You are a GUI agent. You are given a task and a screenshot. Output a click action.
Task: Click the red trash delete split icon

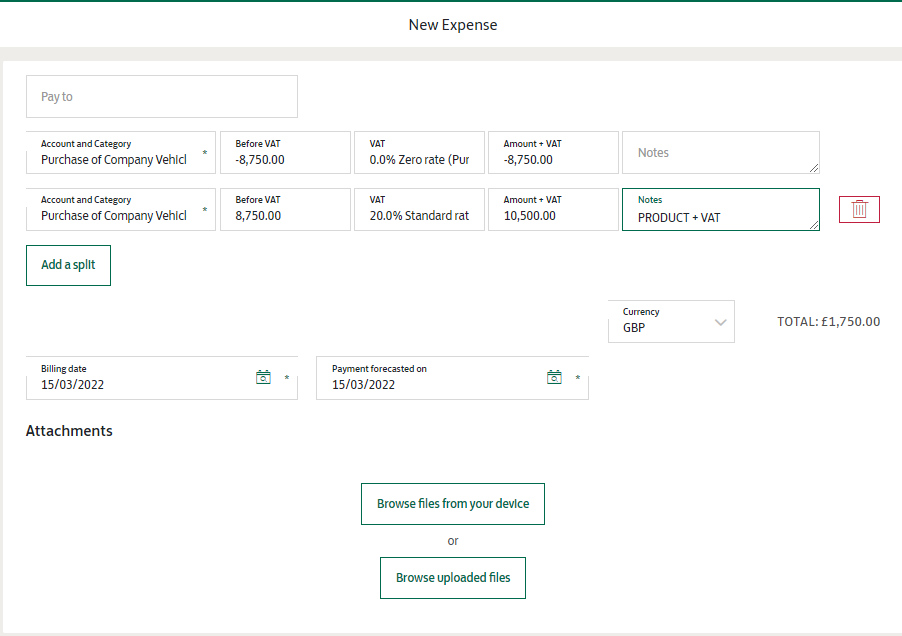click(859, 209)
